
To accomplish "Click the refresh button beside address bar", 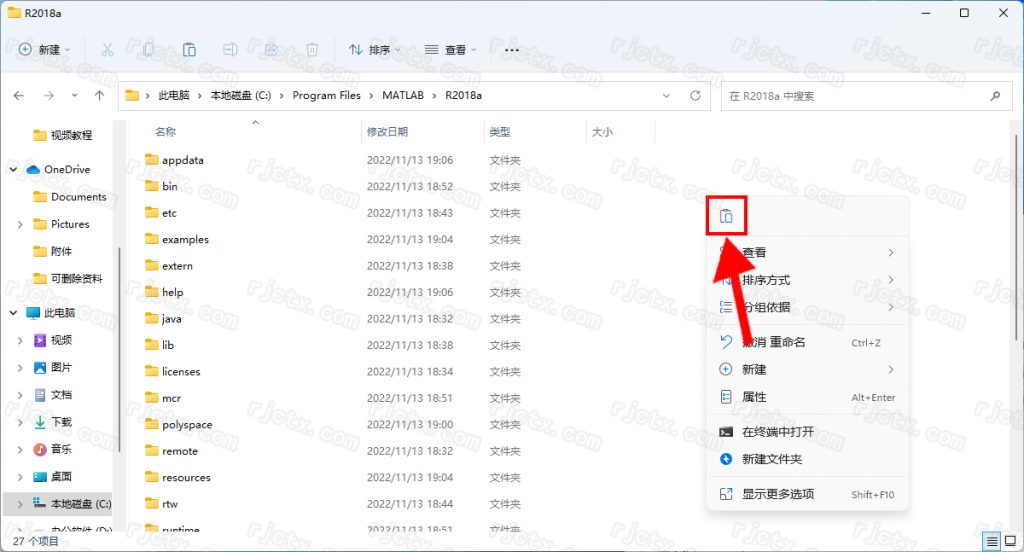I will pyautogui.click(x=695, y=96).
